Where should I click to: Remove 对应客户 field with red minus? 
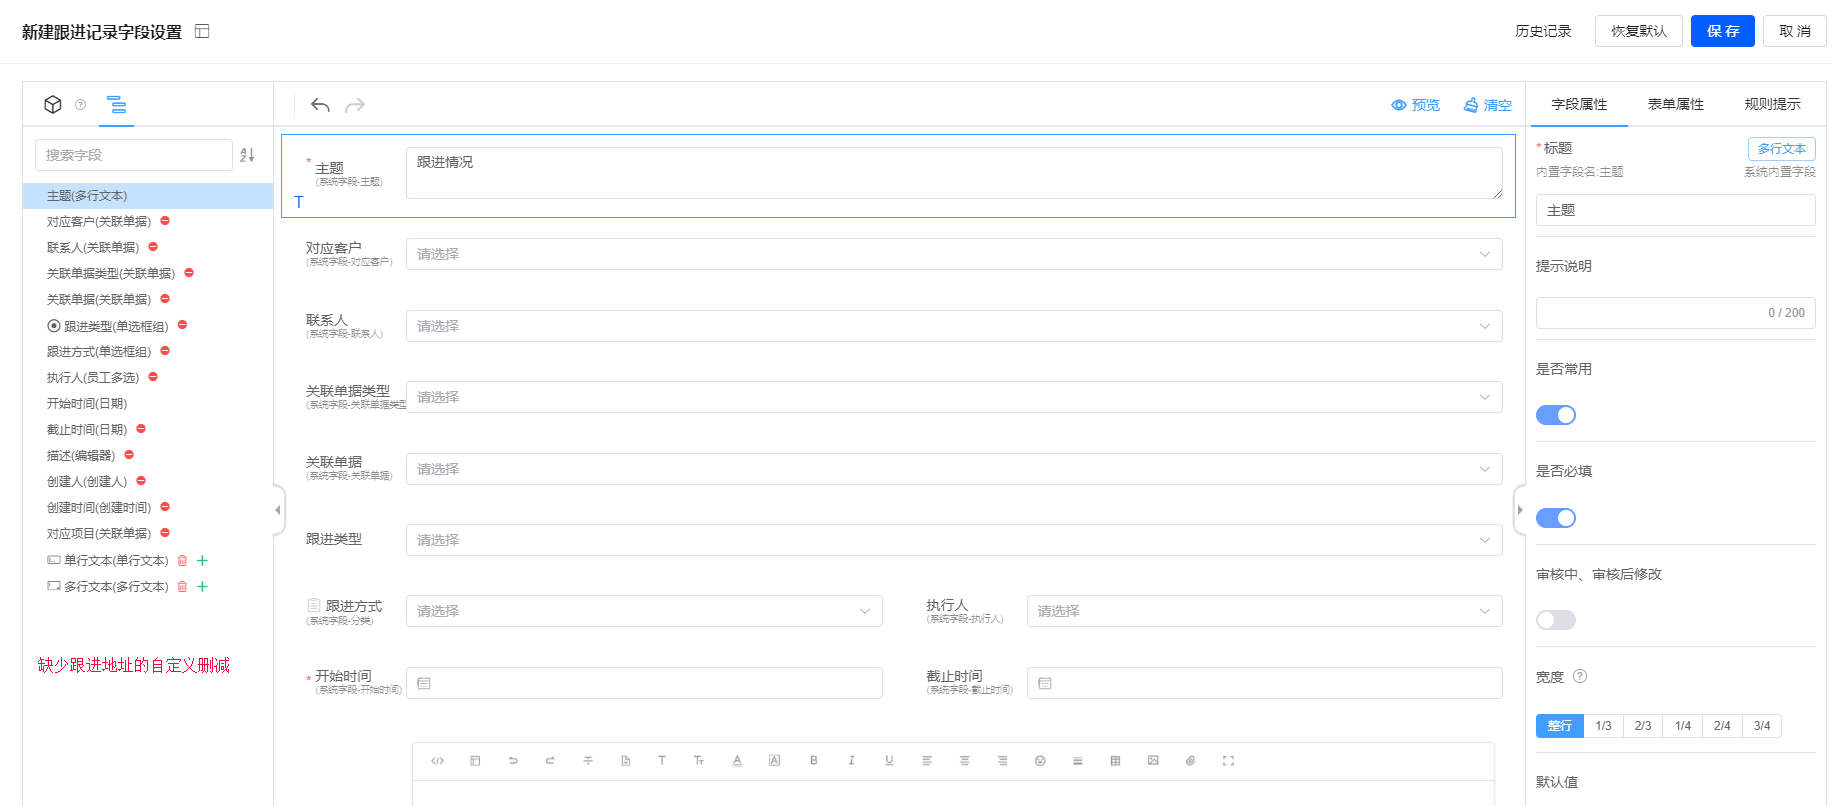tap(165, 221)
